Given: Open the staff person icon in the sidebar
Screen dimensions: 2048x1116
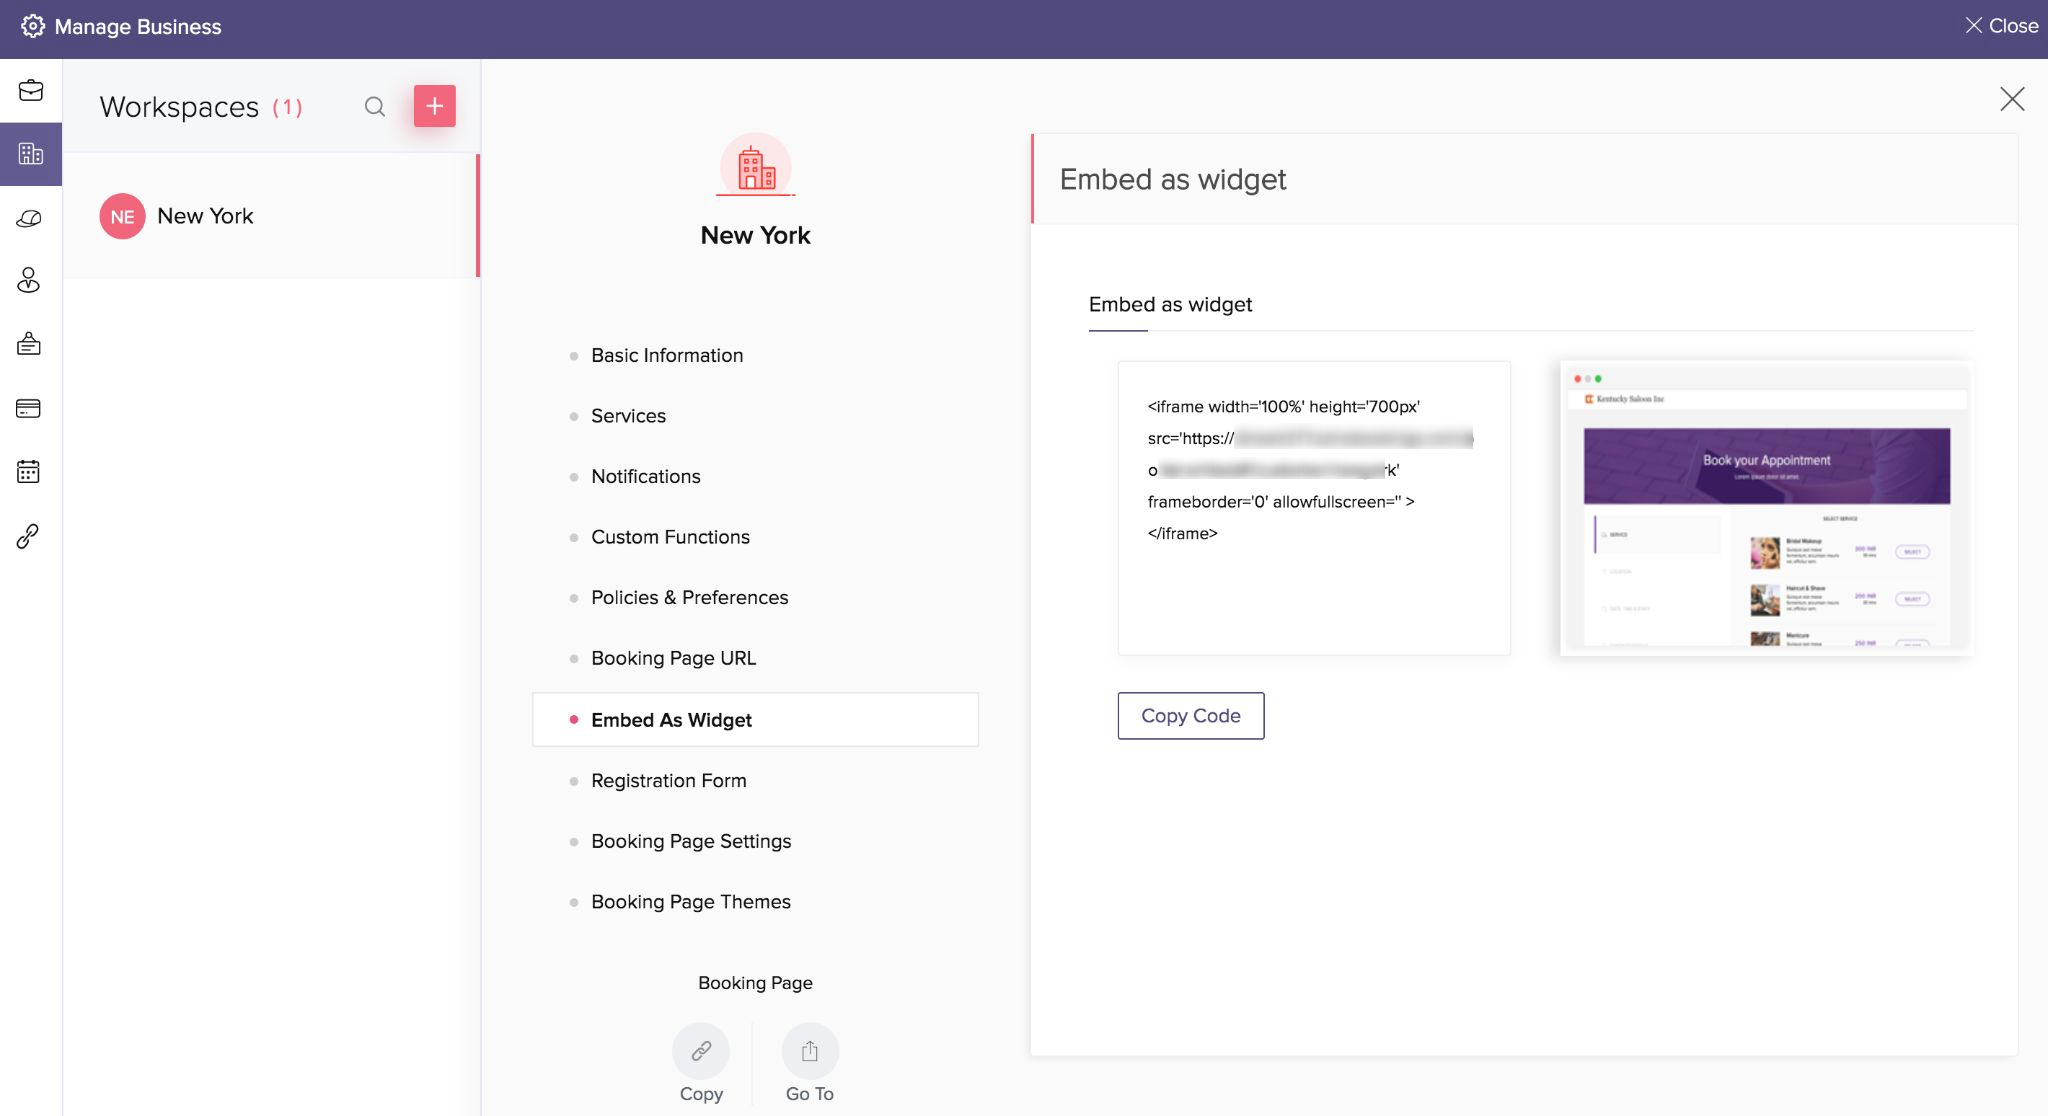Looking at the screenshot, I should 29,281.
